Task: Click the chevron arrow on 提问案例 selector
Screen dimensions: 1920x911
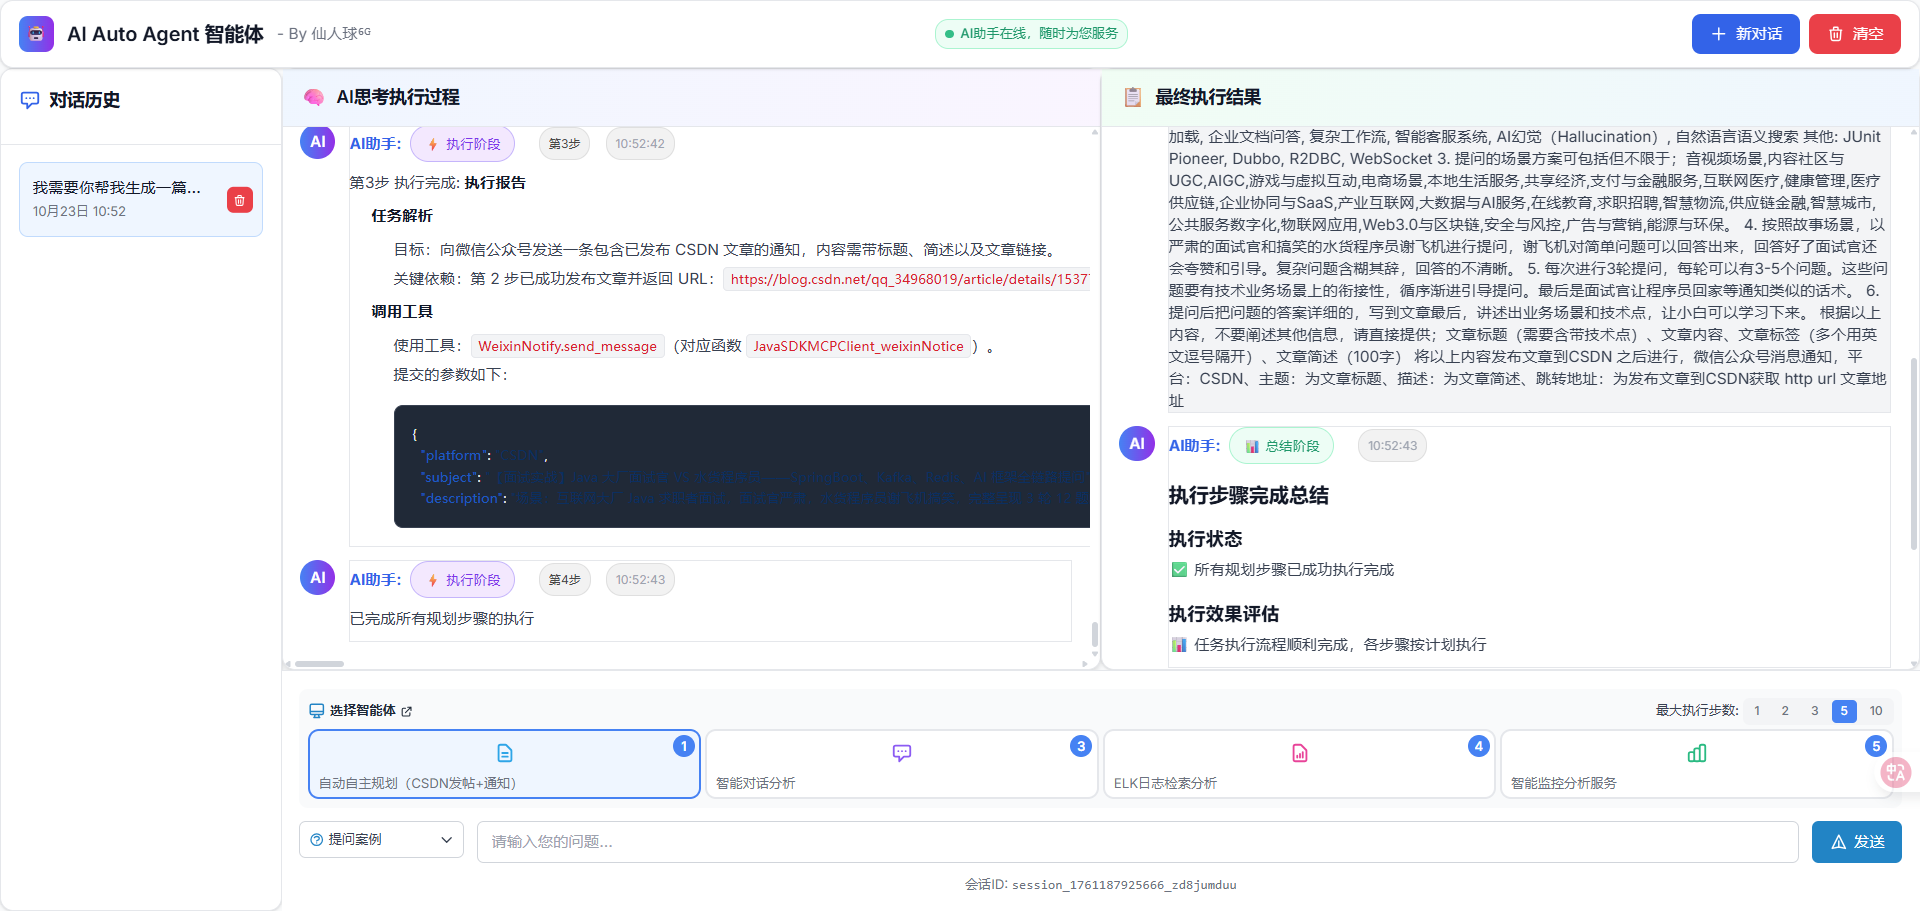Action: click(x=446, y=840)
